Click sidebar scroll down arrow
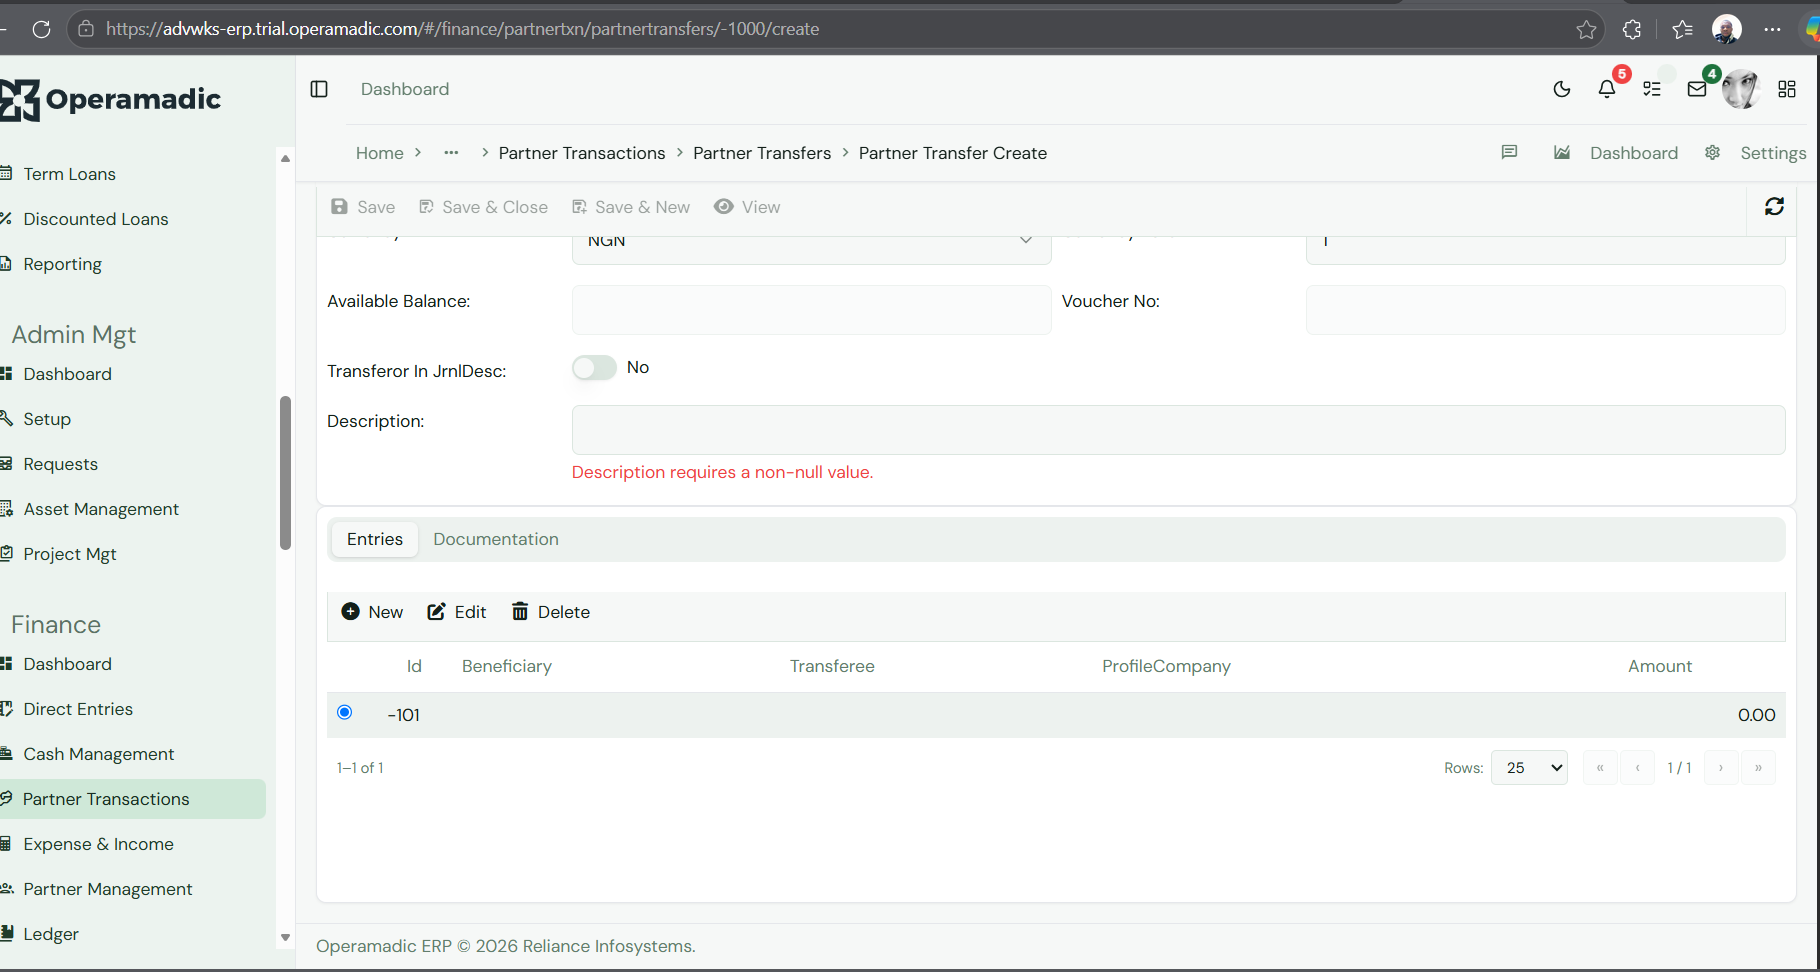This screenshot has width=1820, height=972. click(285, 937)
